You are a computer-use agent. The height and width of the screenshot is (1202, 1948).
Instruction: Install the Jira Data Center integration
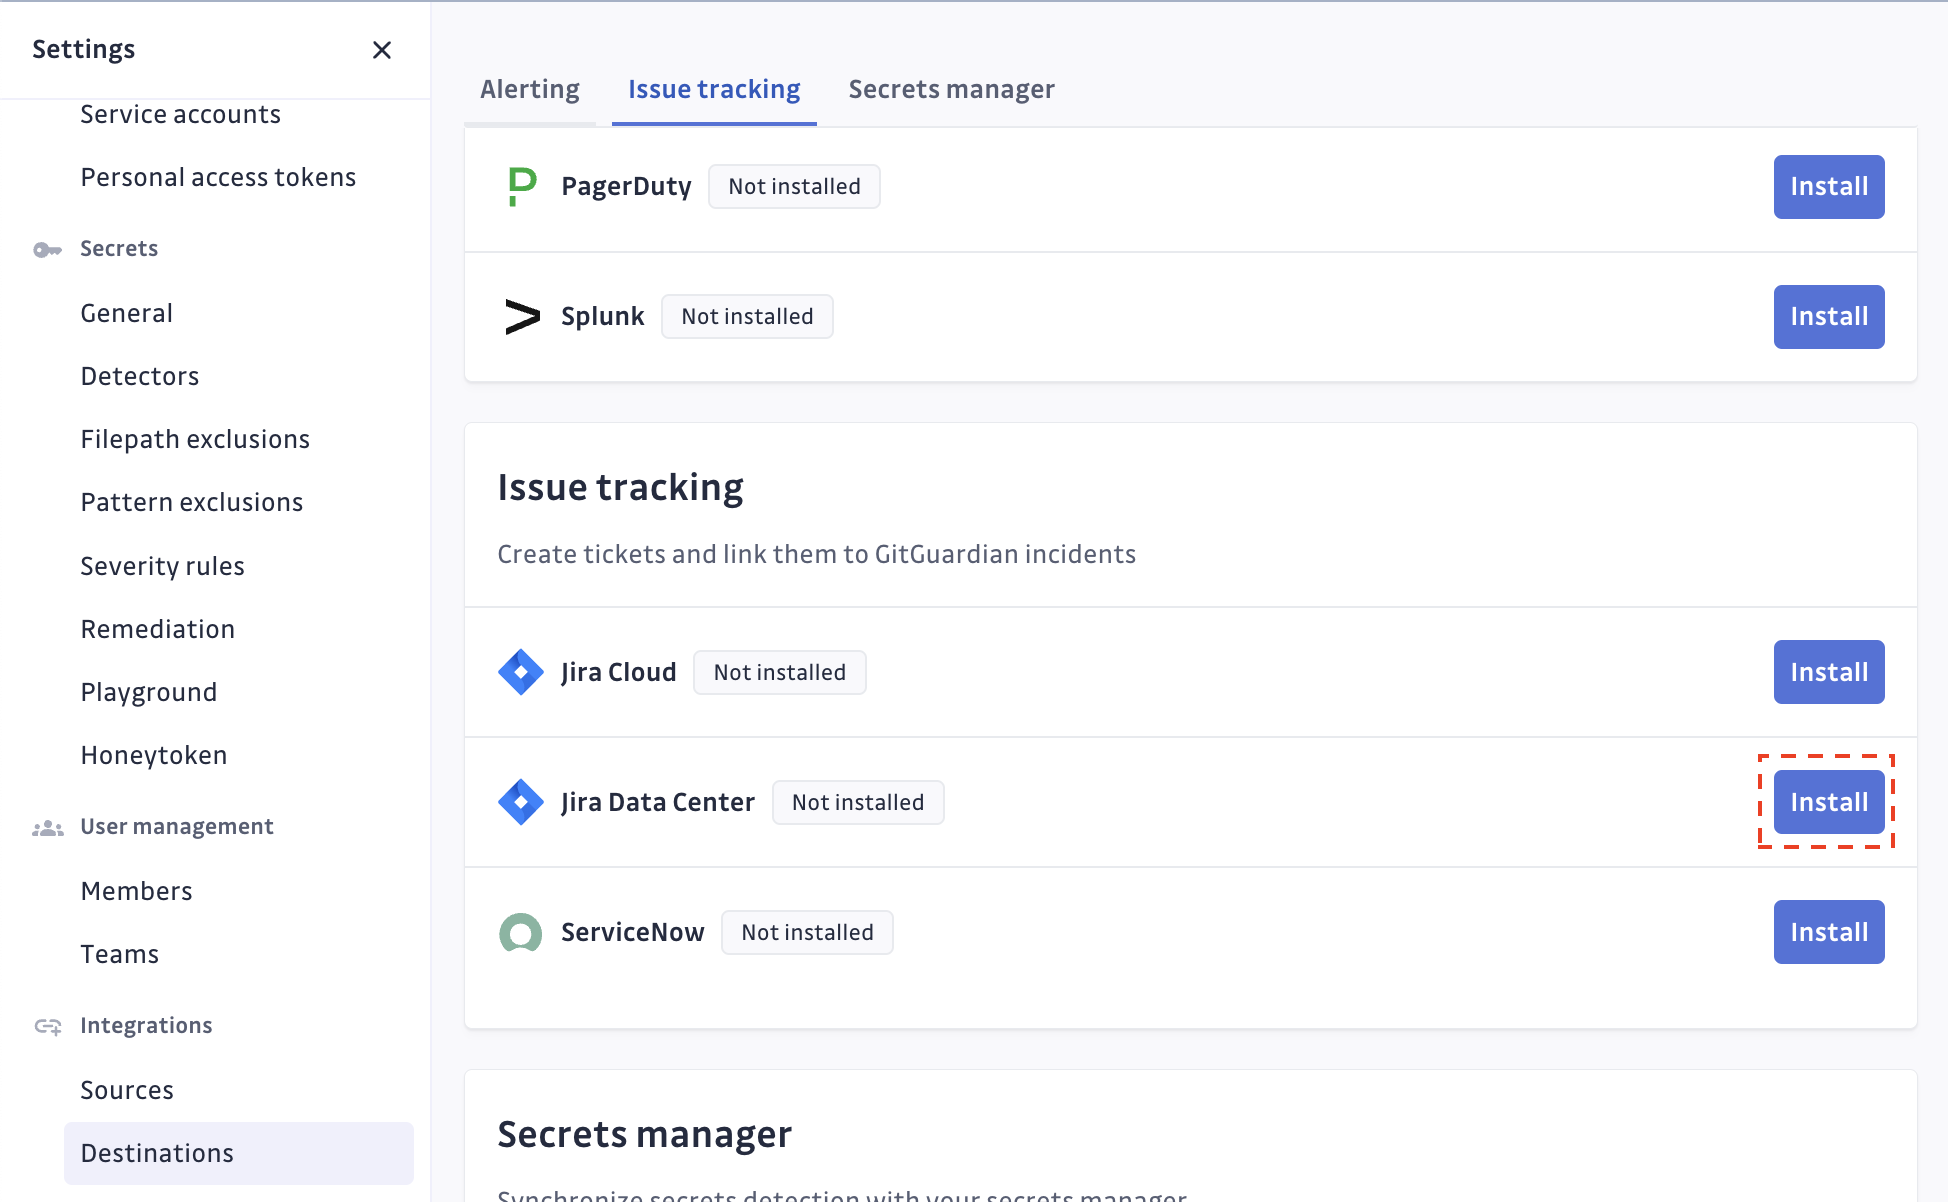pyautogui.click(x=1829, y=802)
